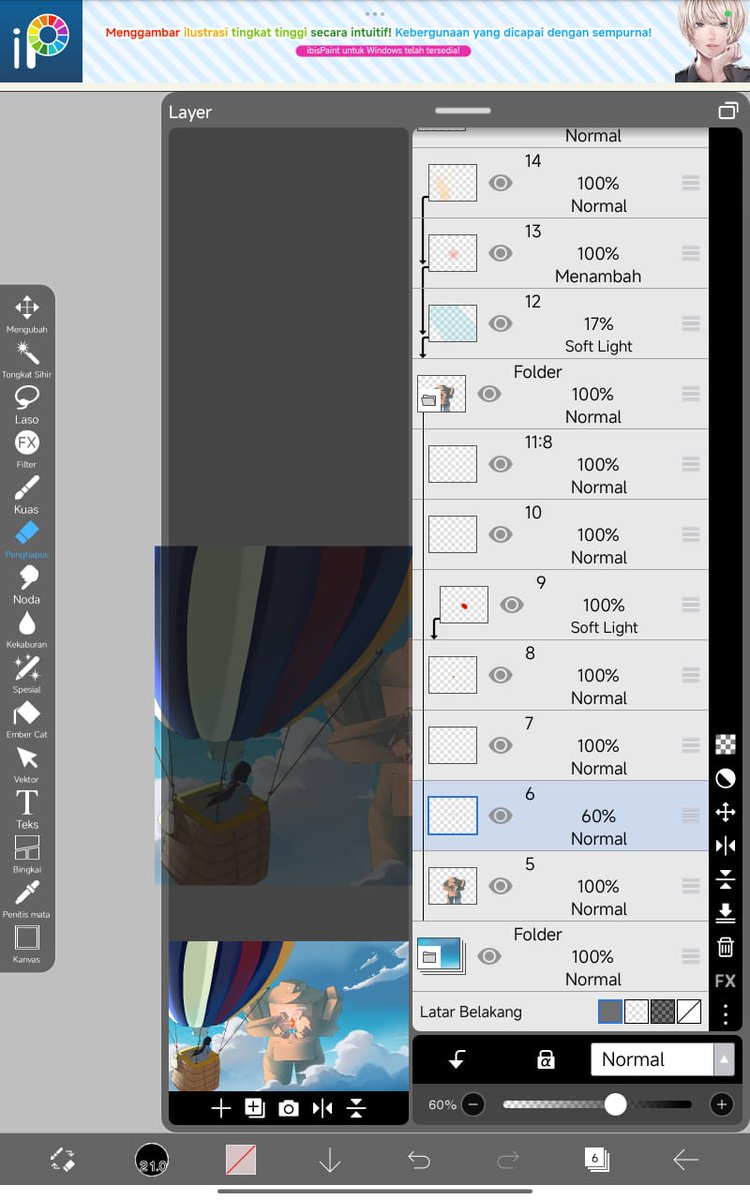
Task: Toggle visibility of layer 13
Action: tap(500, 253)
